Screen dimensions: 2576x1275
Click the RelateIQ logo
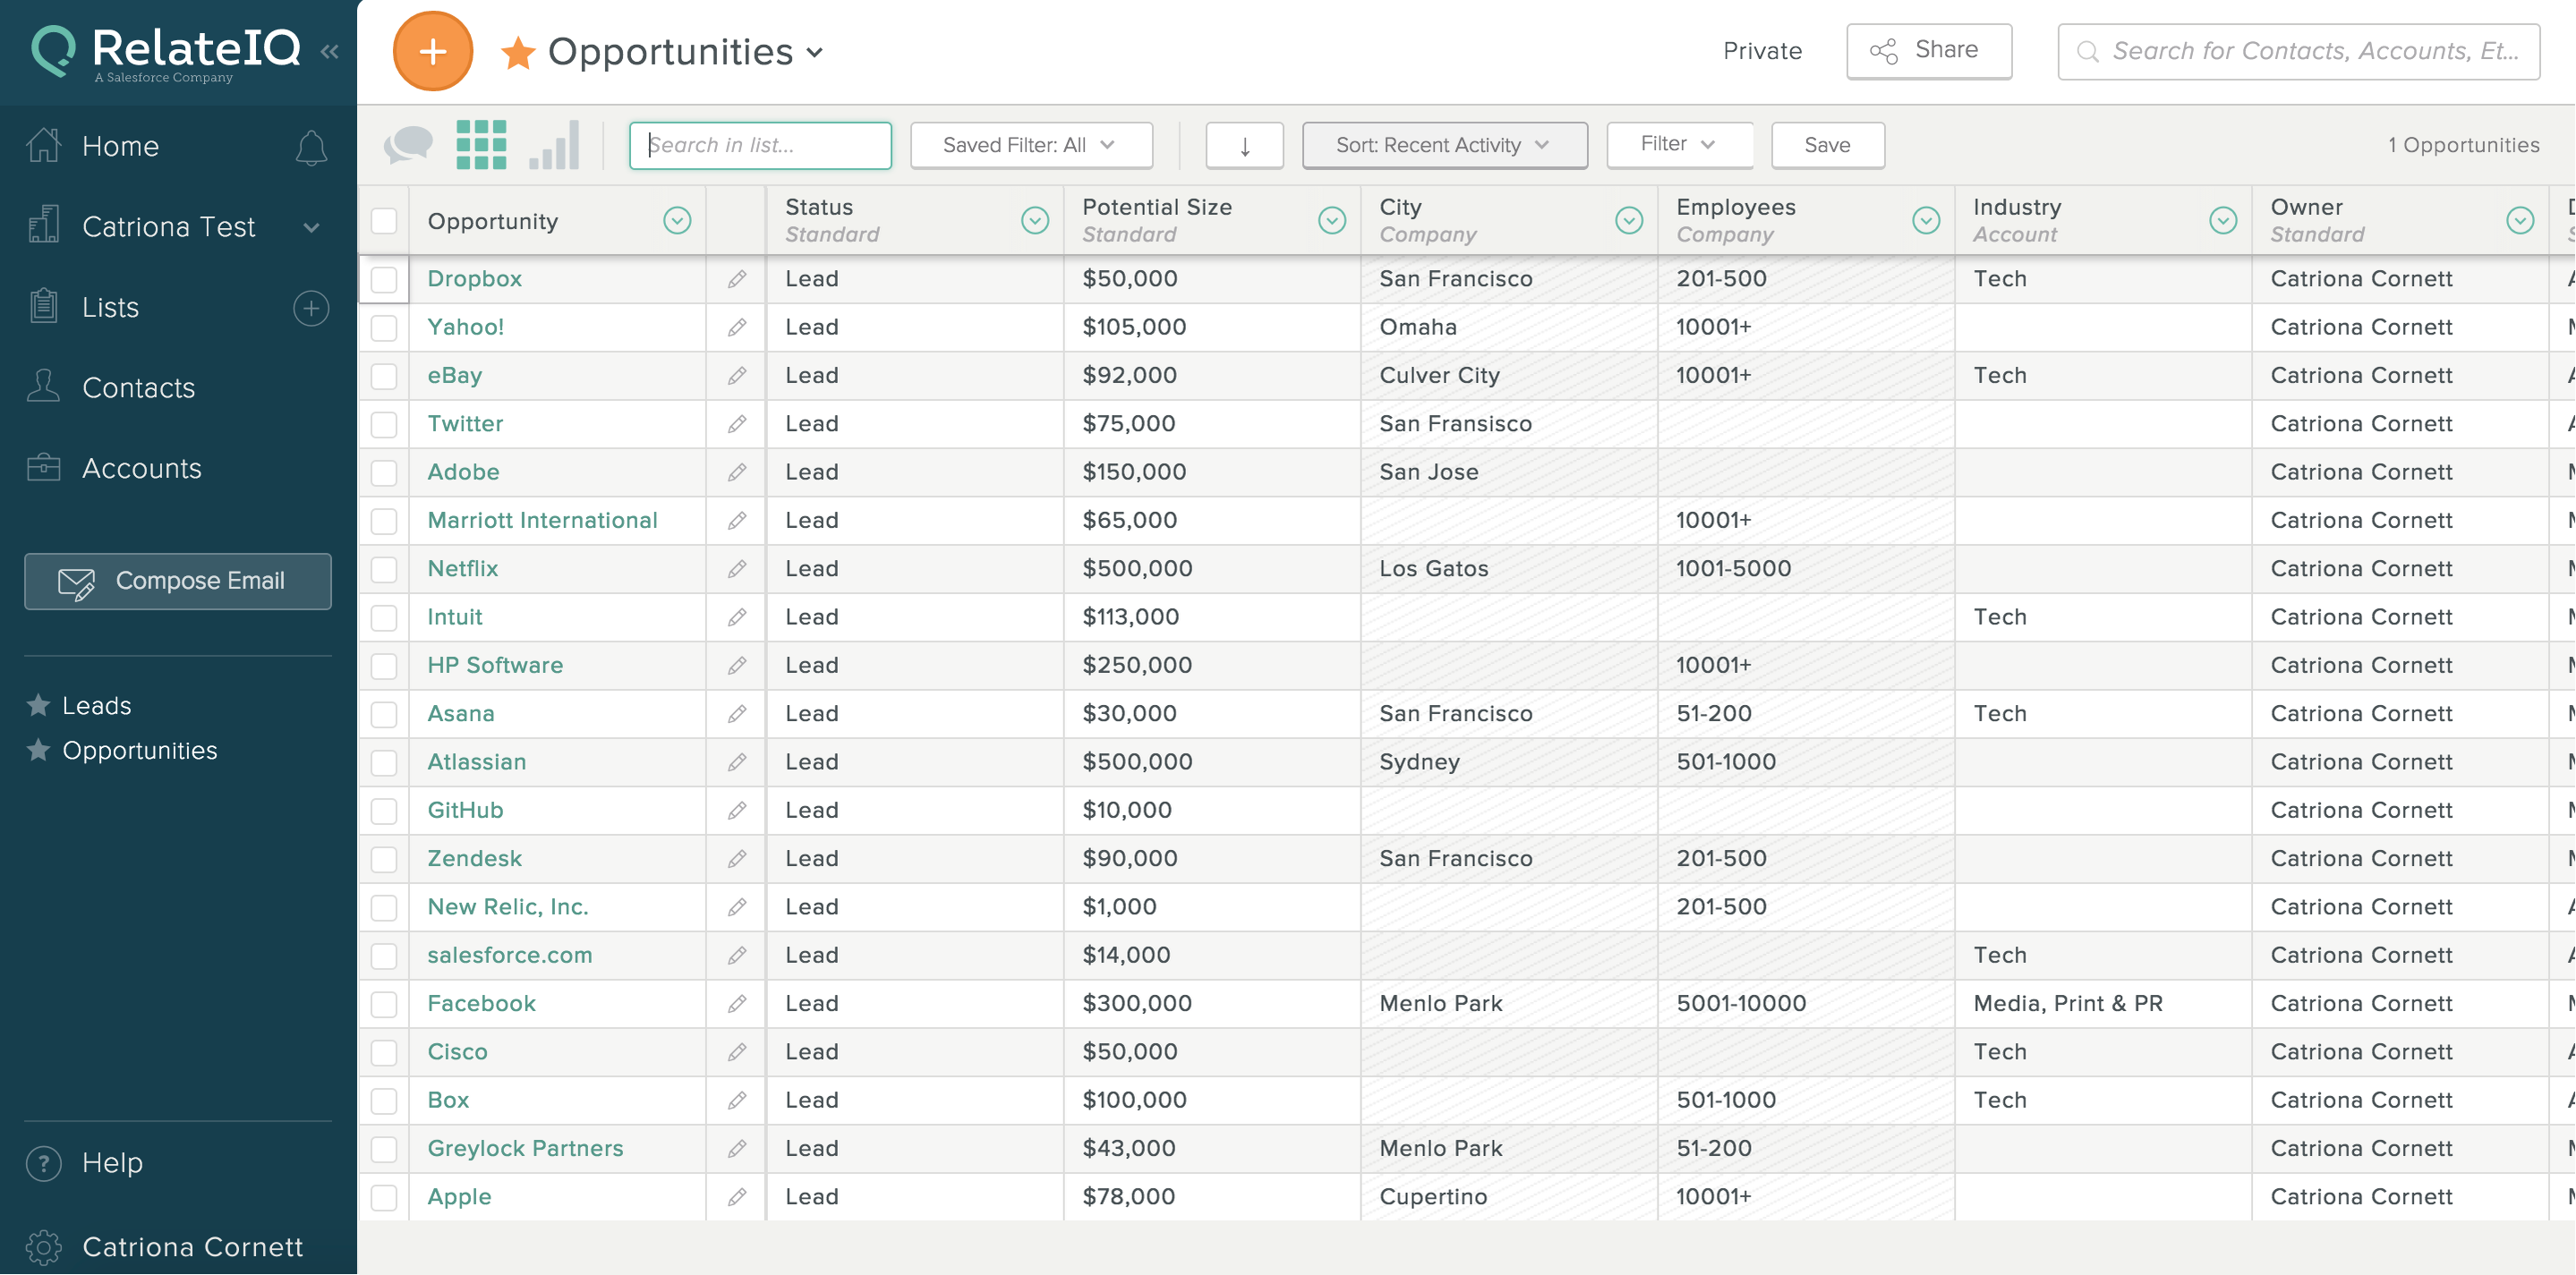pos(166,52)
